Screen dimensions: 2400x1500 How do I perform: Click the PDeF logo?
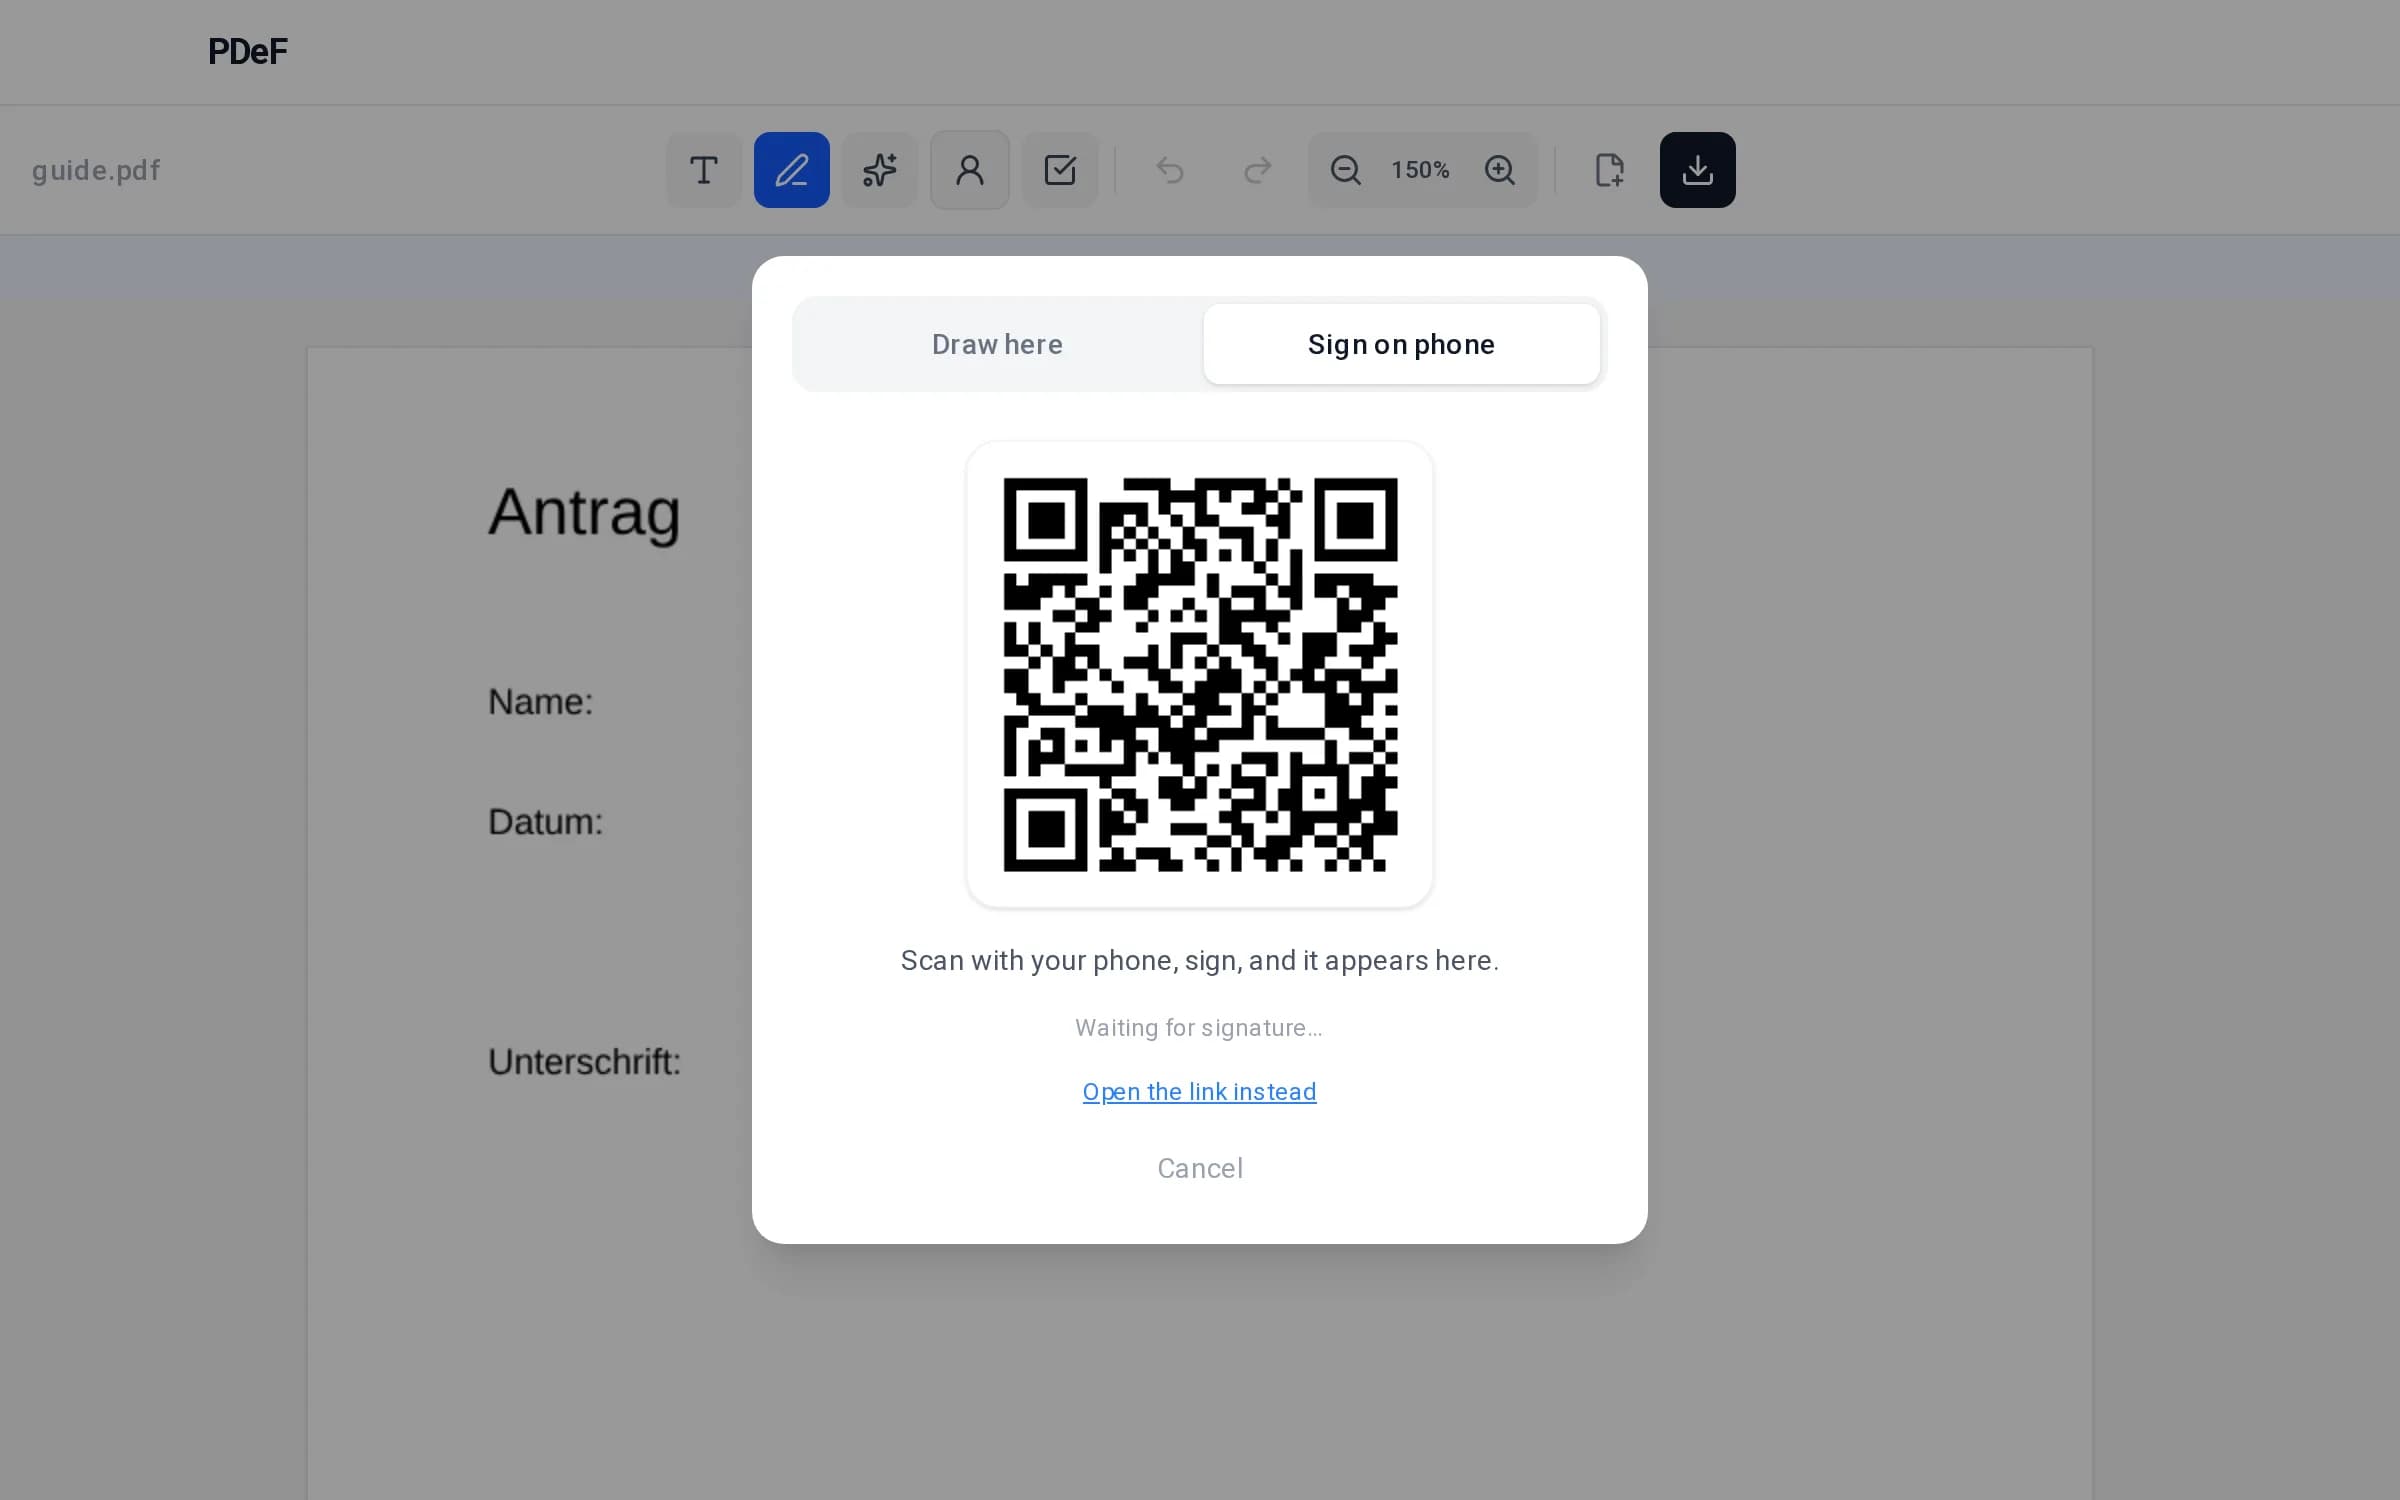[247, 52]
